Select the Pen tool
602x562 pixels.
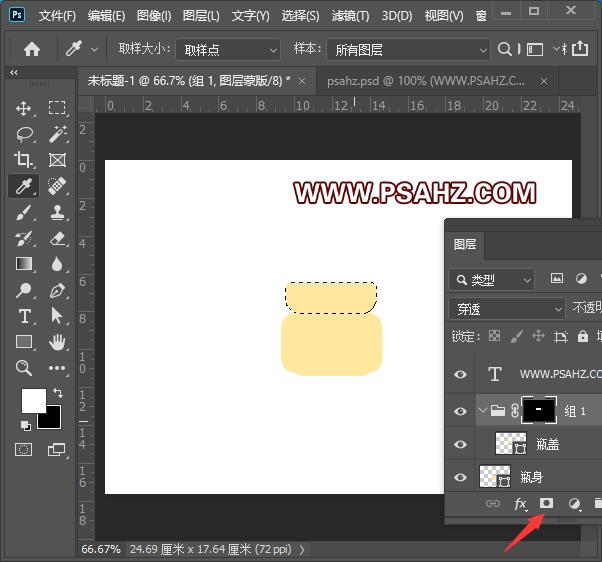click(x=58, y=291)
